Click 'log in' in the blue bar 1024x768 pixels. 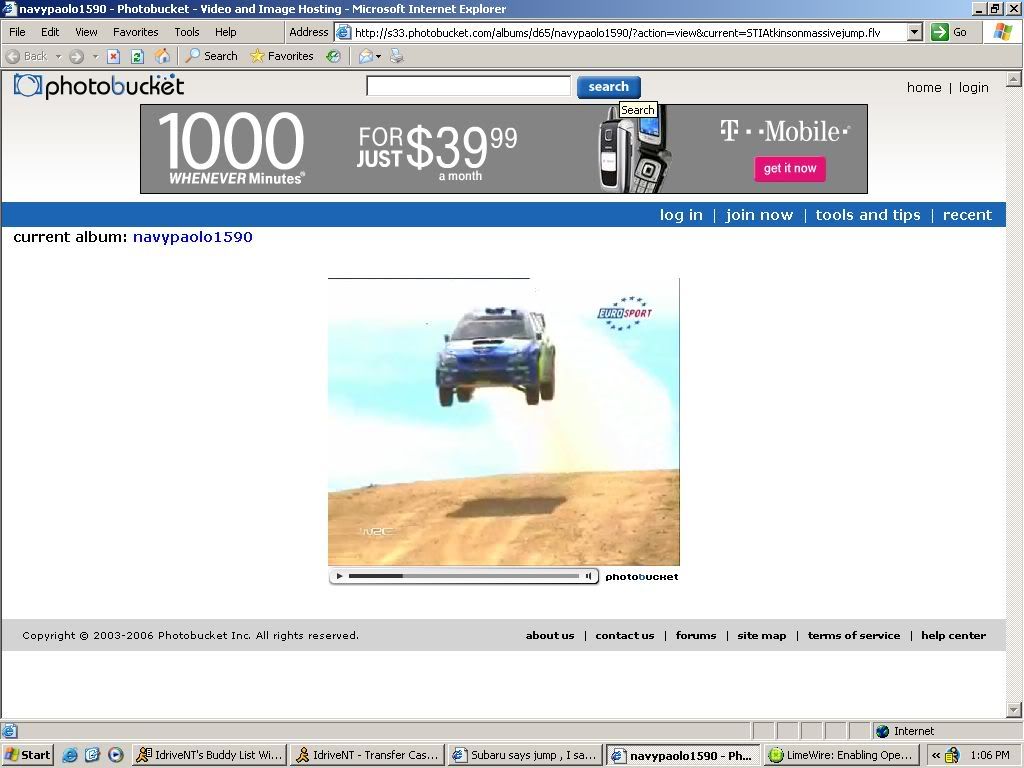pos(681,215)
